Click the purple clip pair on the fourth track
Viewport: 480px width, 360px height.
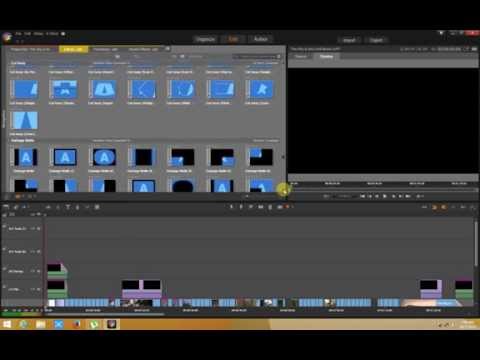(142, 289)
